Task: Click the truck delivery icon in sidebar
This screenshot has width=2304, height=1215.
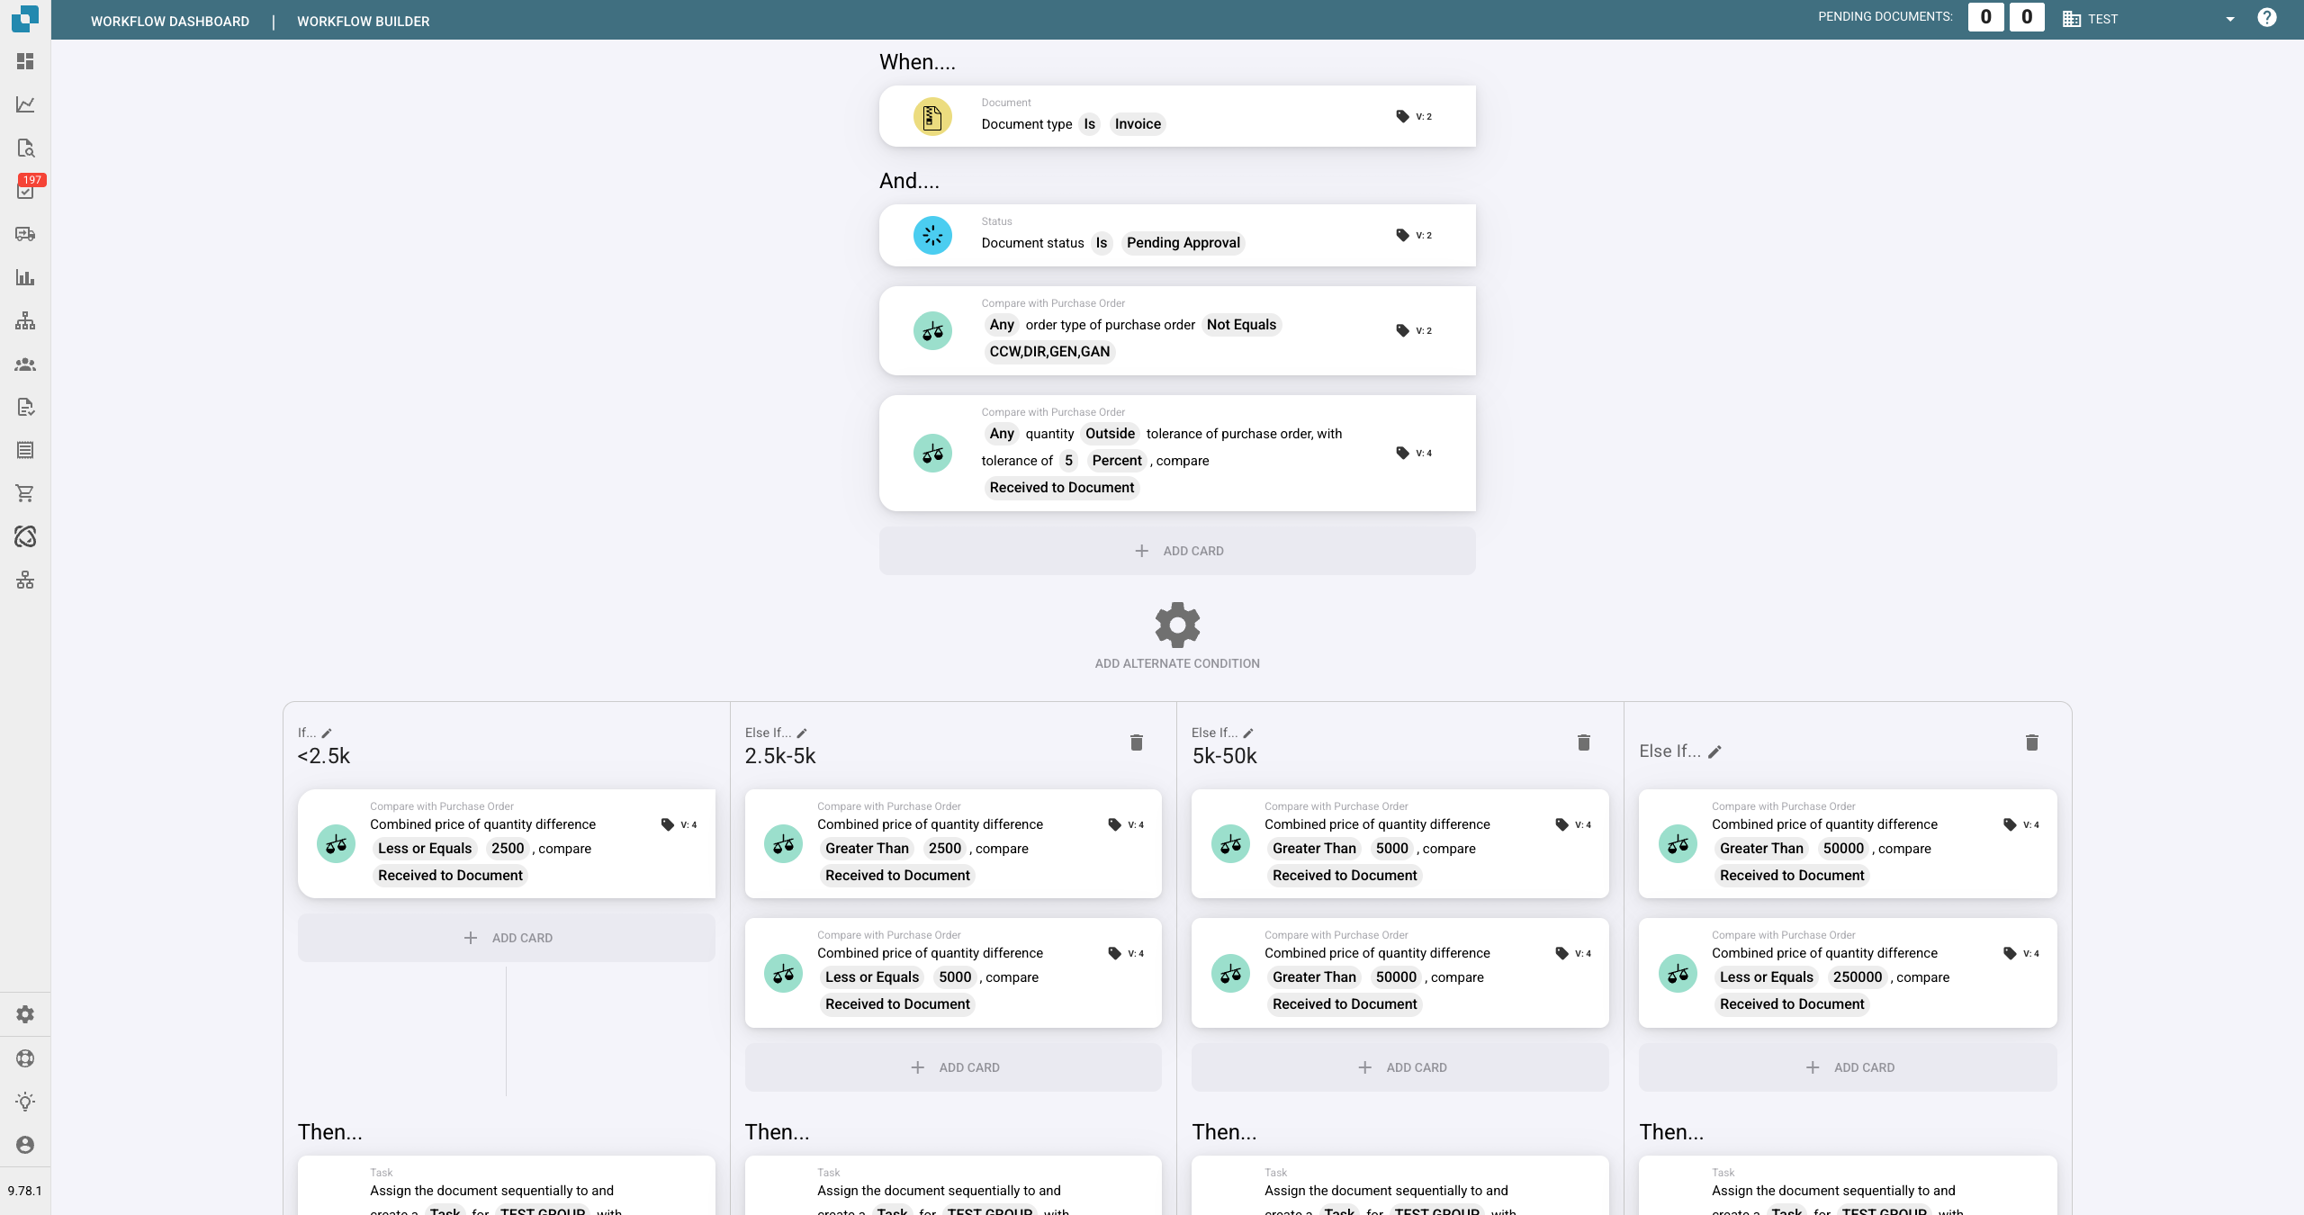Action: coord(25,234)
